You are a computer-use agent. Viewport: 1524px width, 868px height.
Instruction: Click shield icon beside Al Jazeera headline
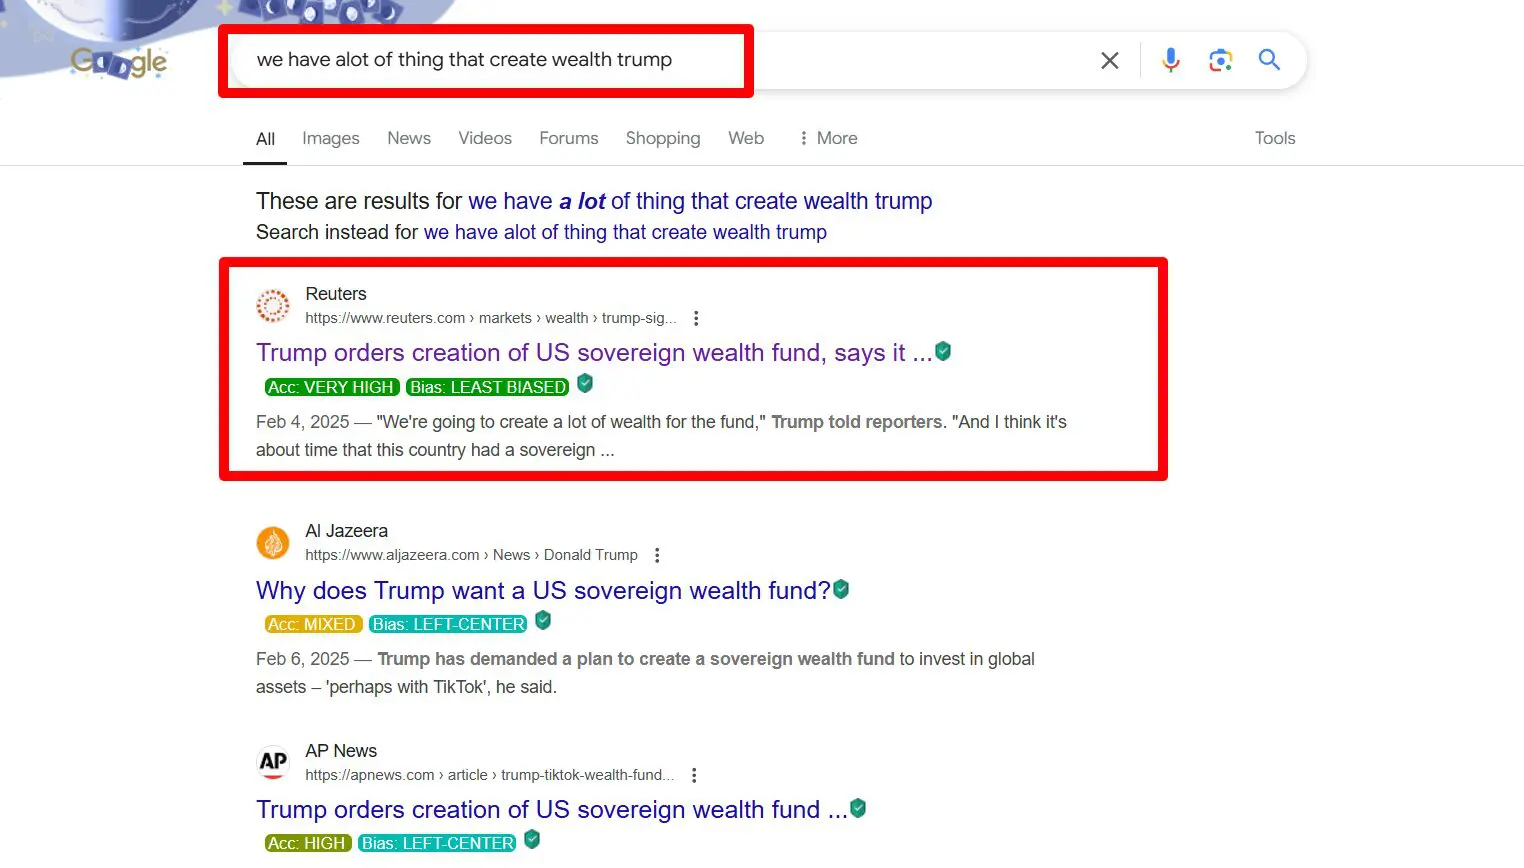click(841, 589)
